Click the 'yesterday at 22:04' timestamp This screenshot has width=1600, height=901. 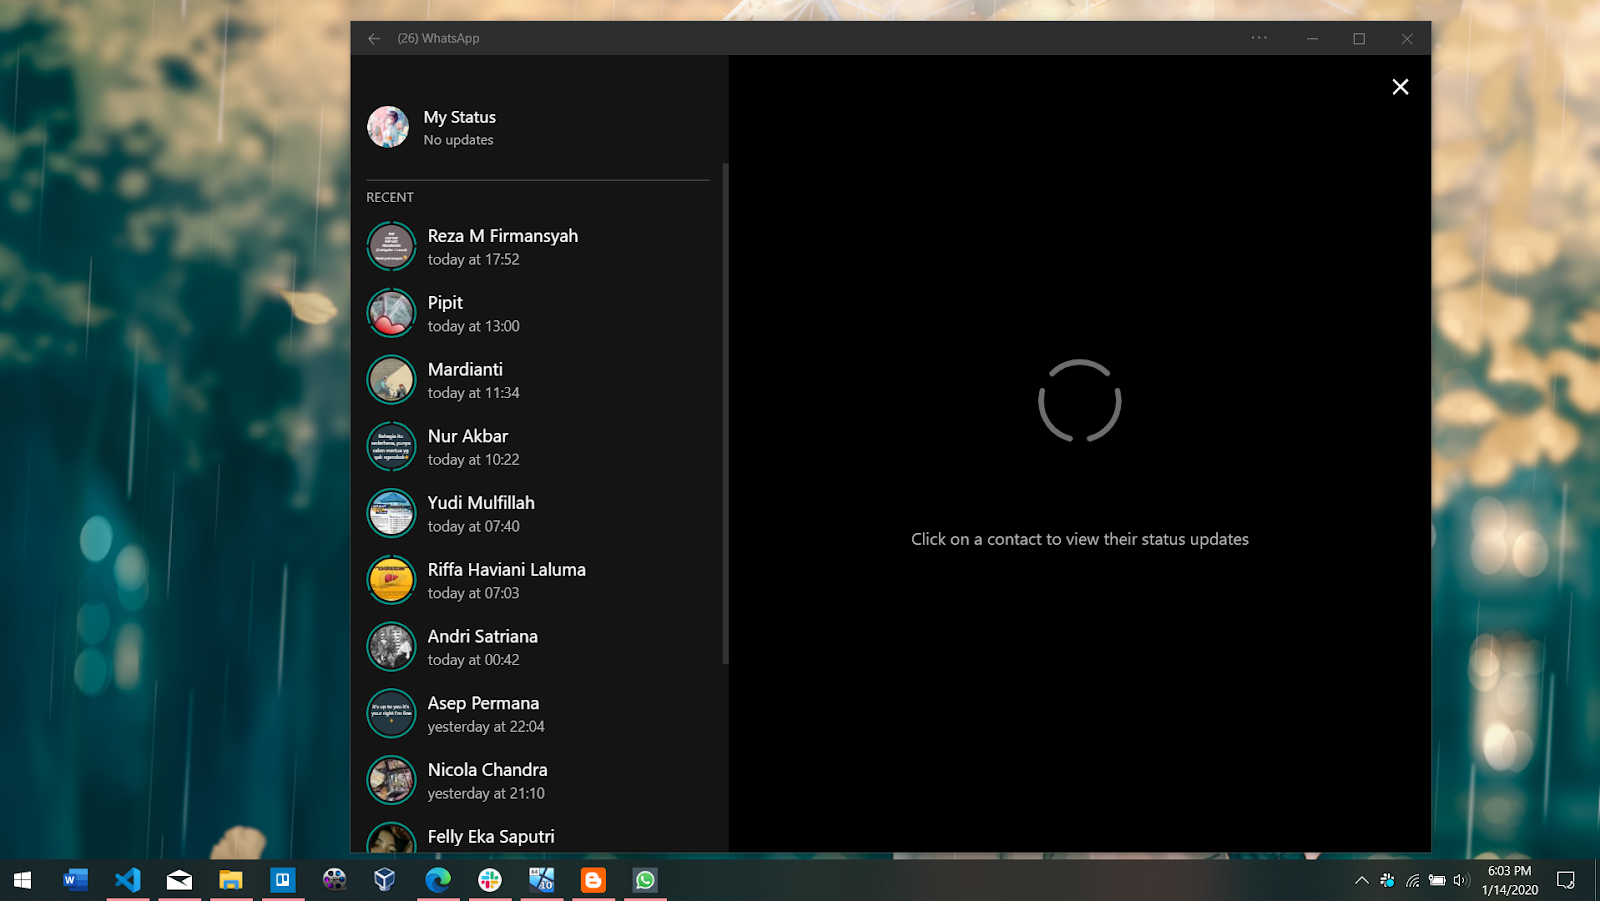click(x=486, y=727)
